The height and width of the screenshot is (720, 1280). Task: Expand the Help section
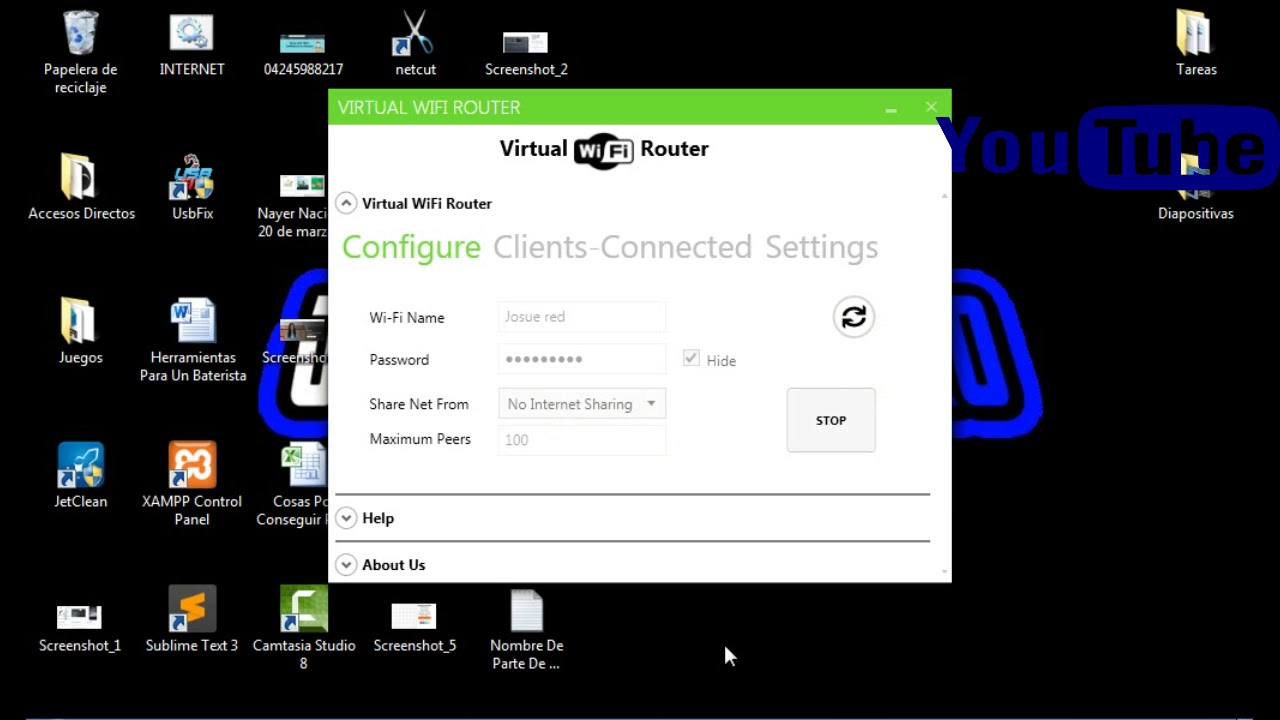(346, 518)
